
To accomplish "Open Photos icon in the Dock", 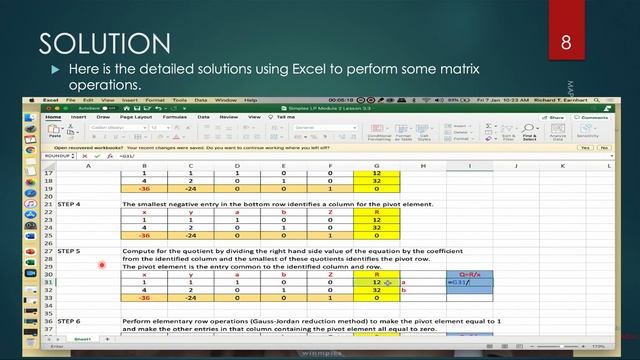I will coord(31,182).
